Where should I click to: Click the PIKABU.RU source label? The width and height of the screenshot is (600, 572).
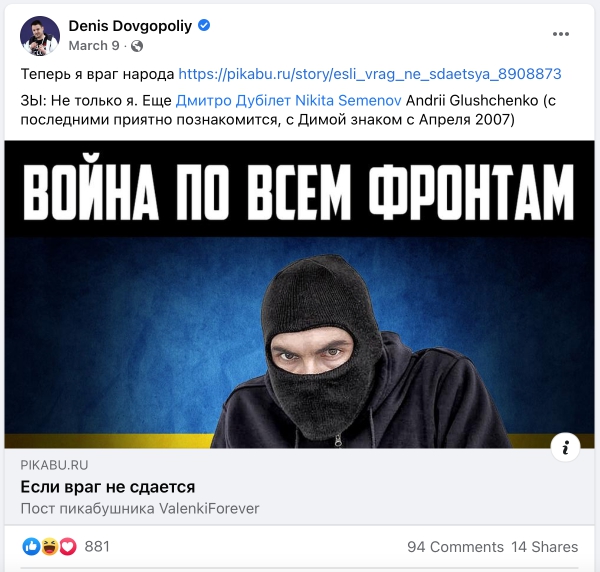tap(54, 465)
